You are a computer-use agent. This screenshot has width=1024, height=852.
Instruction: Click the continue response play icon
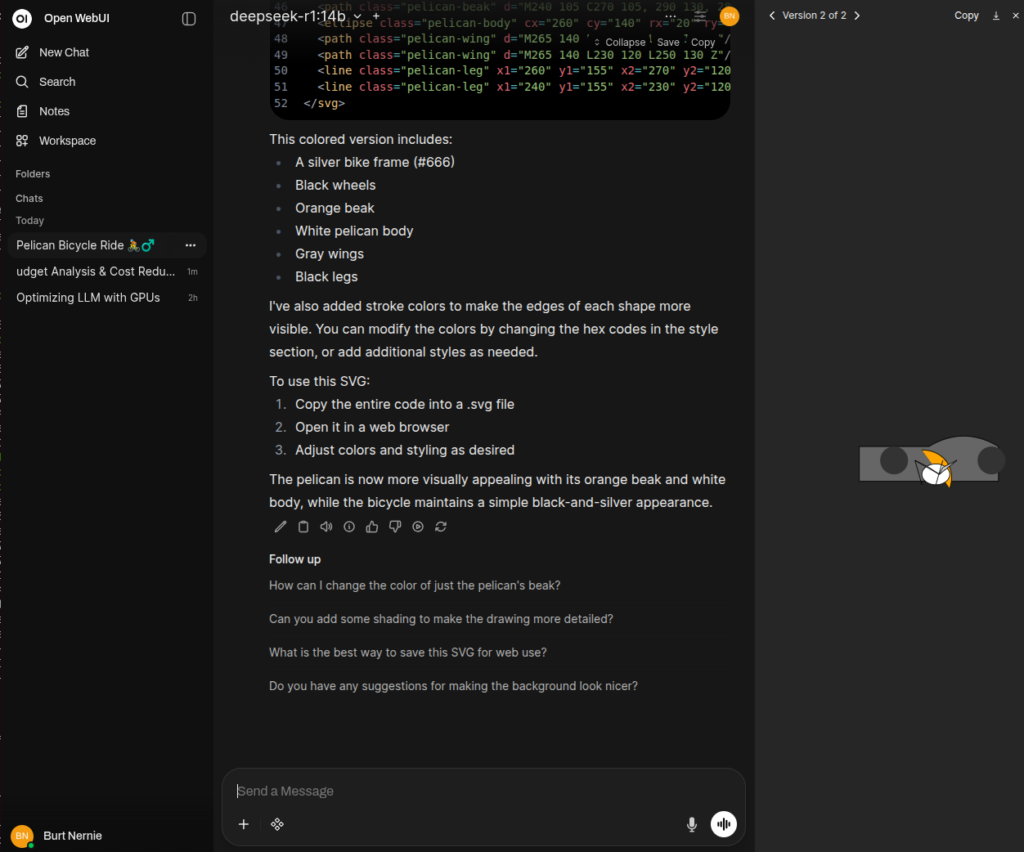418,527
